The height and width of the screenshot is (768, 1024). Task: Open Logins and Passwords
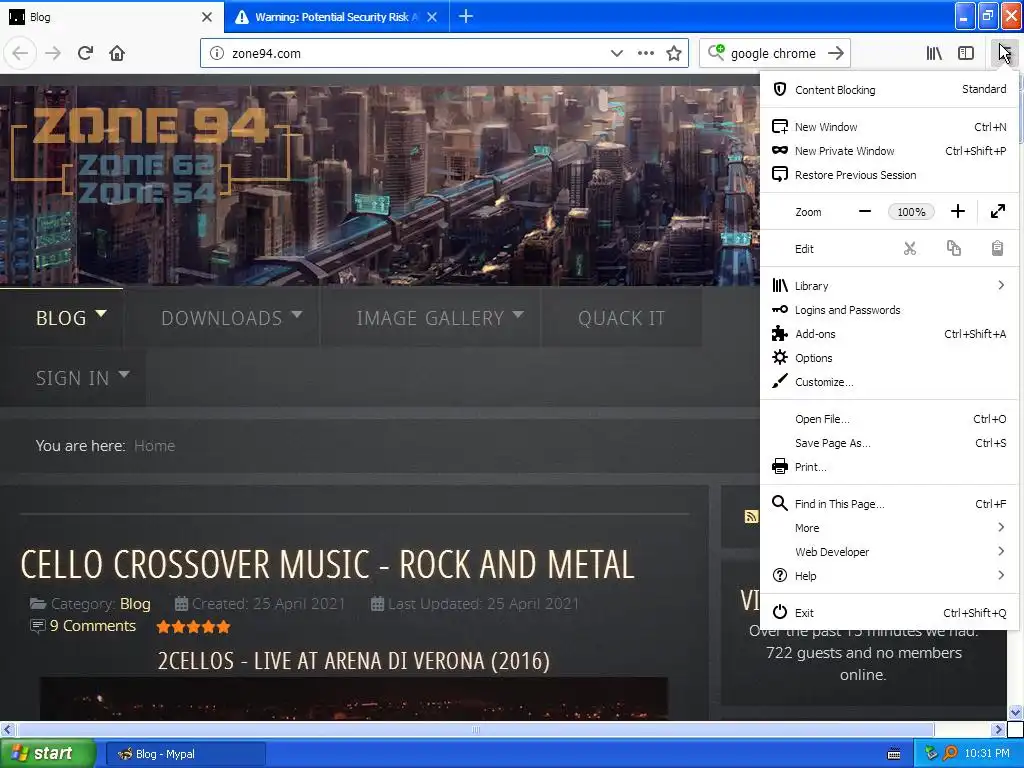(889, 310)
